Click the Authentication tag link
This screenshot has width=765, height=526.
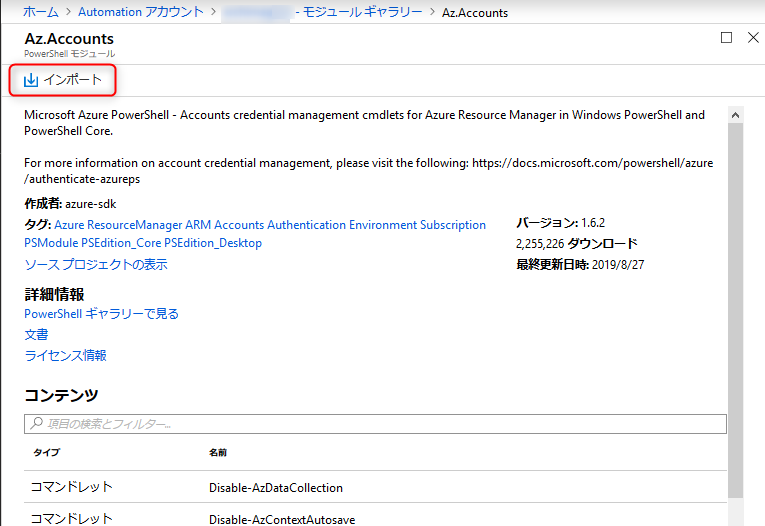point(306,225)
